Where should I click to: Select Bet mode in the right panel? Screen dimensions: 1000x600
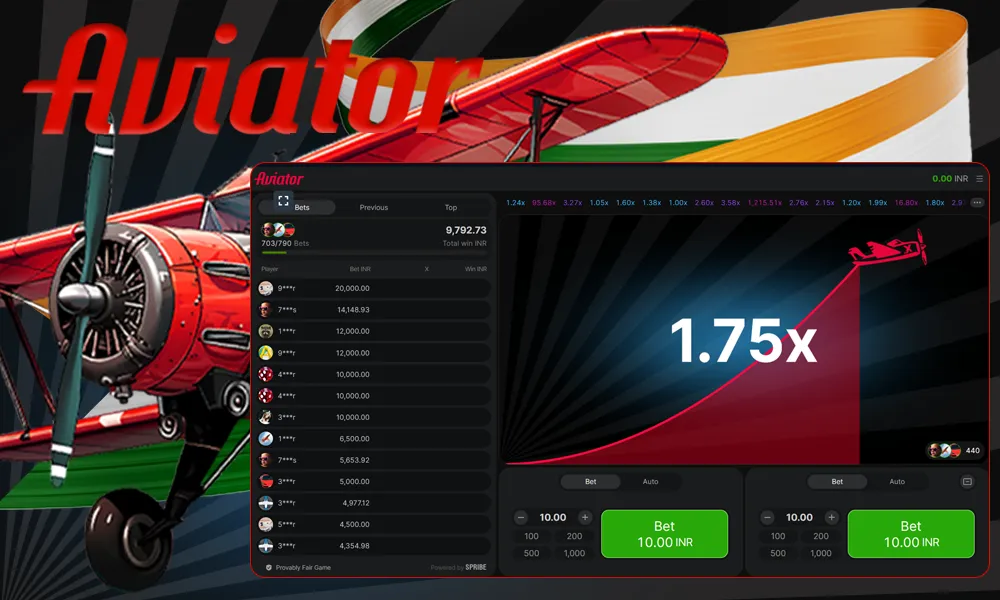click(x=837, y=482)
